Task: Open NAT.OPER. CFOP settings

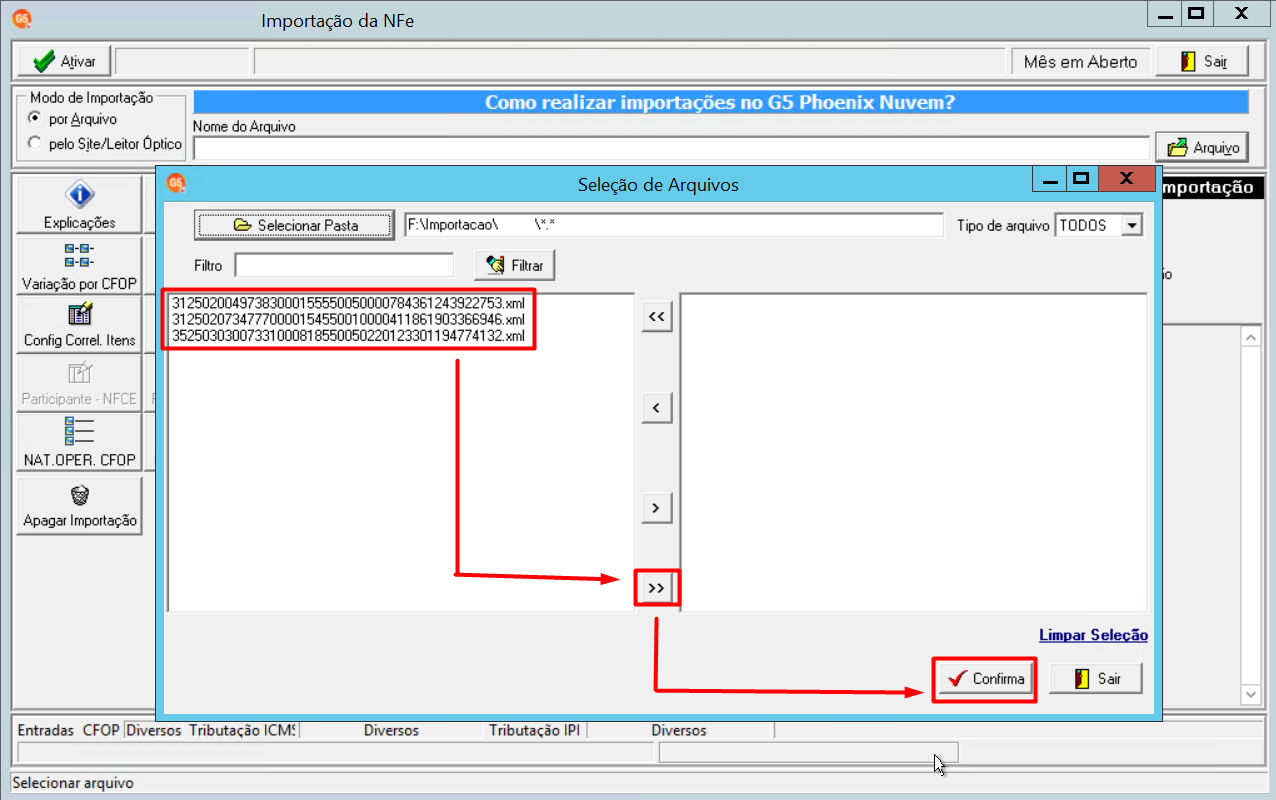Action: click(79, 444)
